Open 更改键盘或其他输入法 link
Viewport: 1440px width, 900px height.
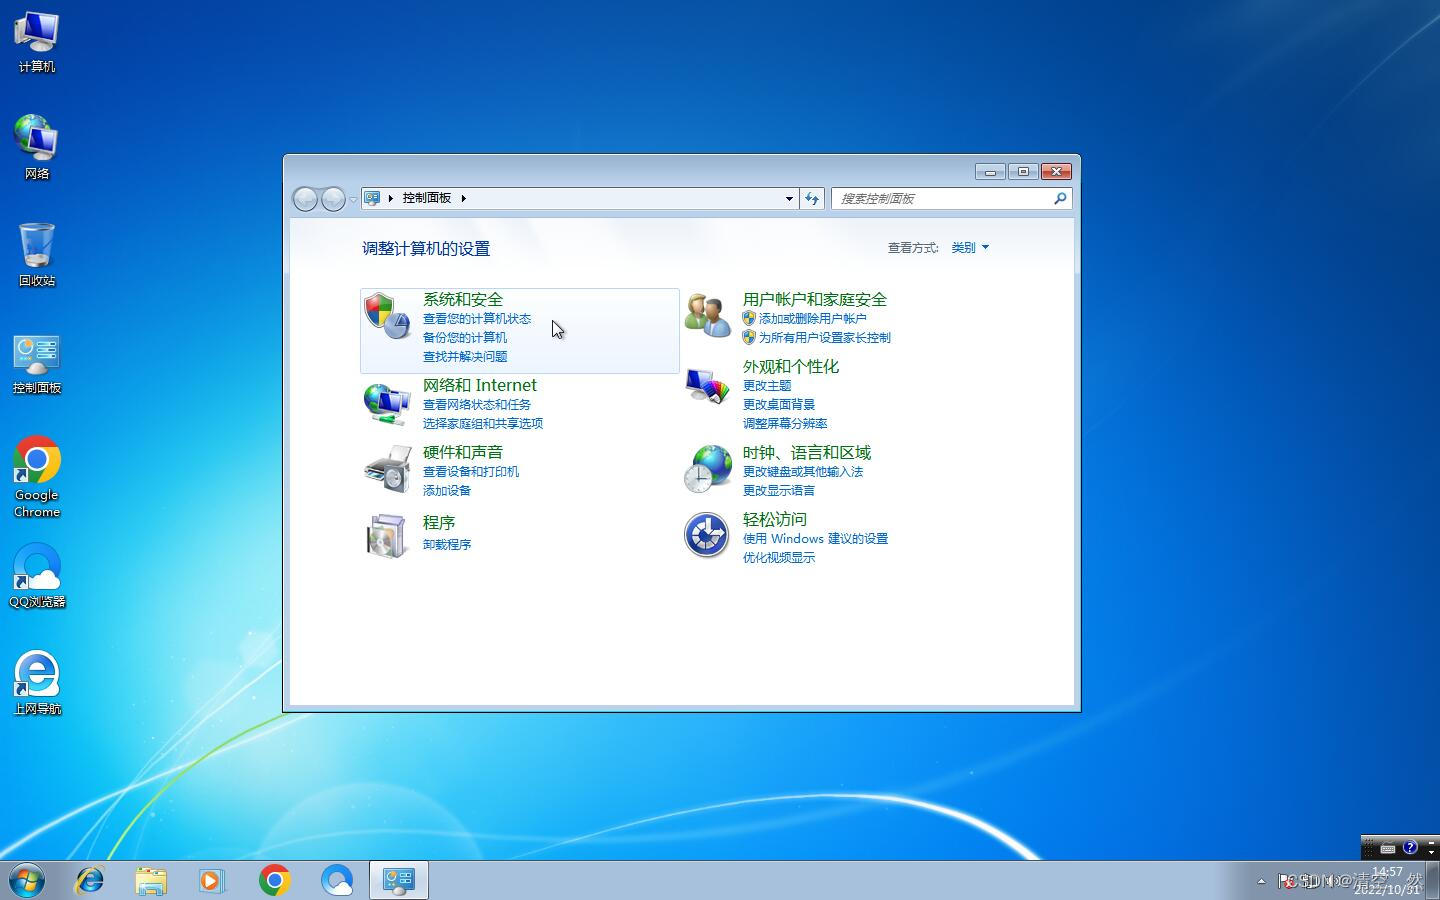pos(803,471)
